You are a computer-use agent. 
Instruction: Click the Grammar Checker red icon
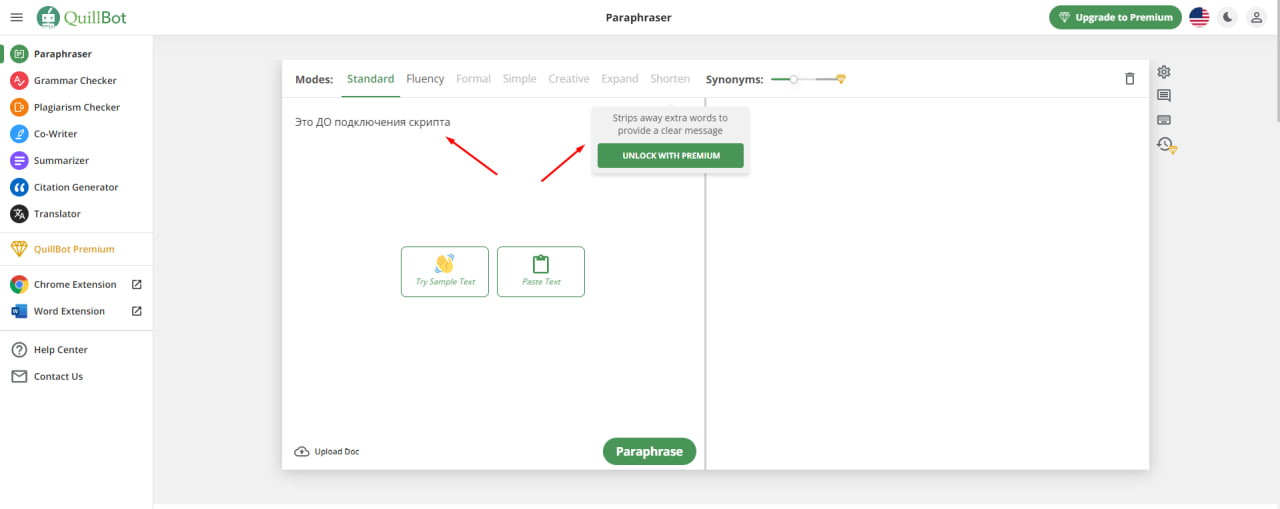[18, 81]
